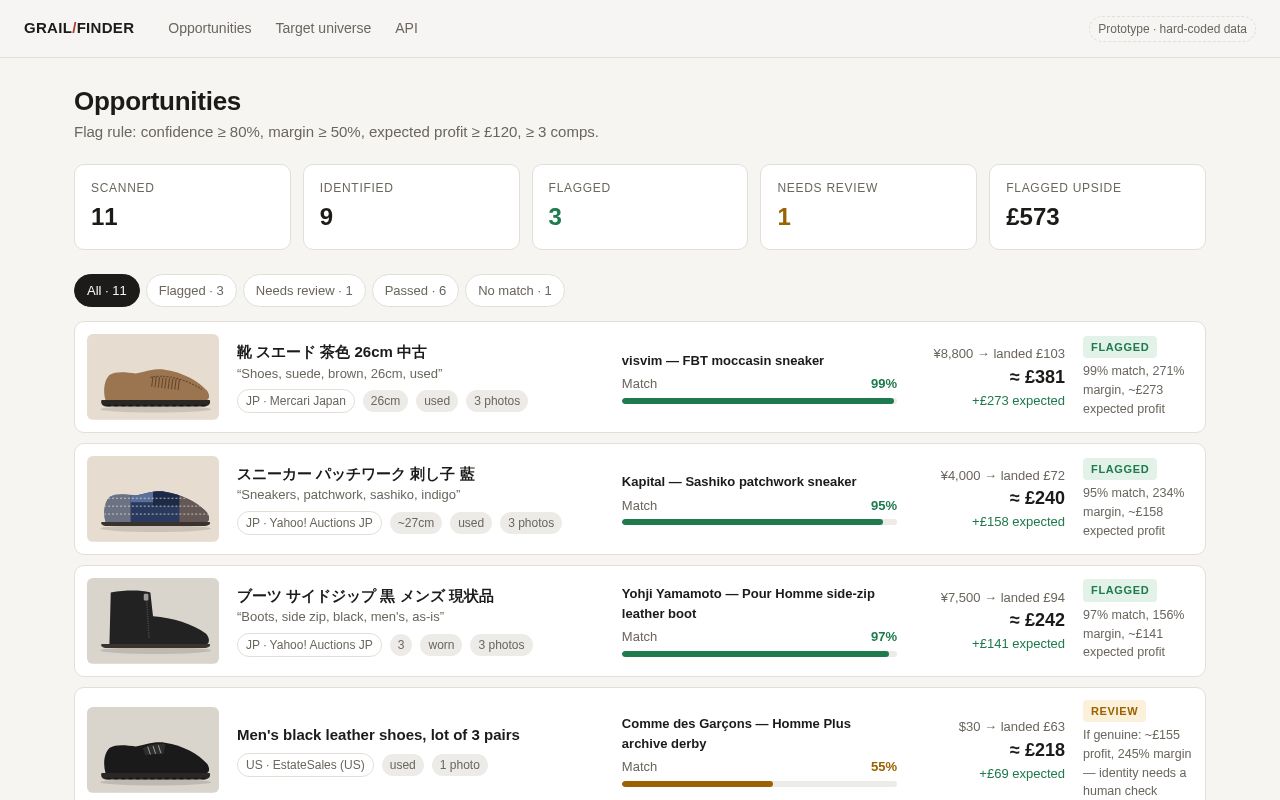Click the FLAGGED badge on visvim row
This screenshot has height=800, width=1280.
[x=1120, y=347]
